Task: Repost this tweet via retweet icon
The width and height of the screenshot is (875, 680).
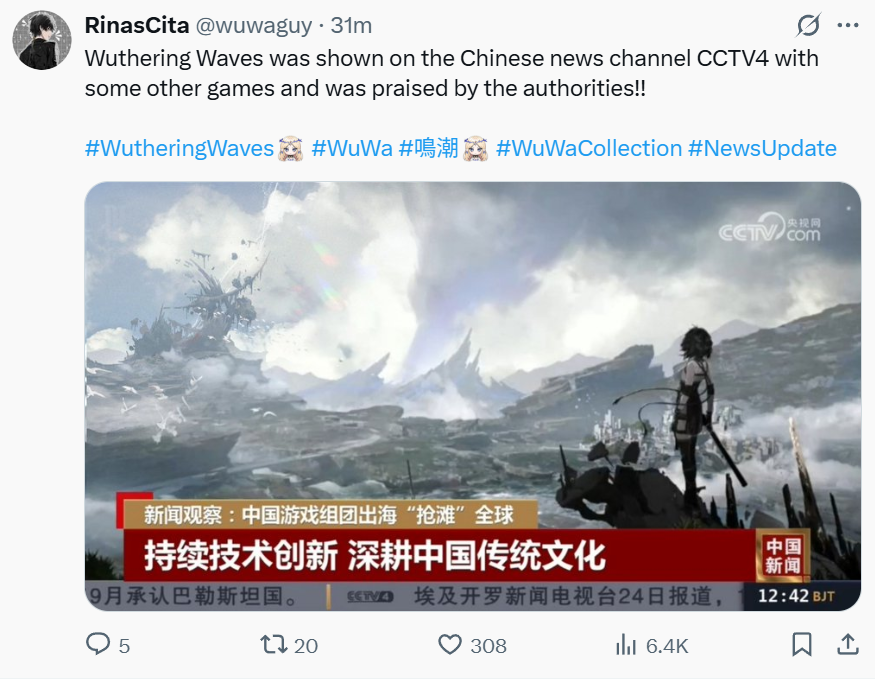Action: point(273,644)
